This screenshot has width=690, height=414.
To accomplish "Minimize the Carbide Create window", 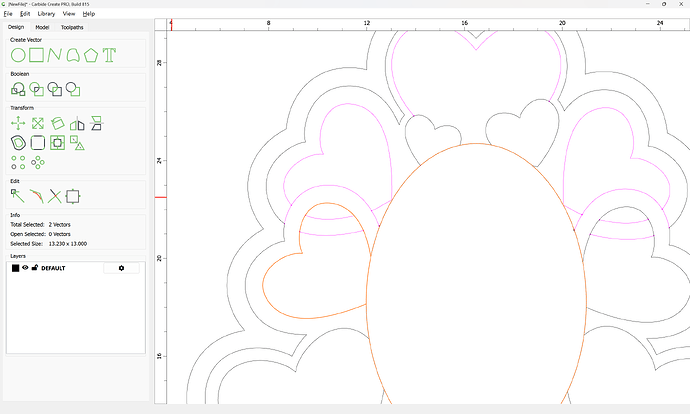I will click(648, 4).
